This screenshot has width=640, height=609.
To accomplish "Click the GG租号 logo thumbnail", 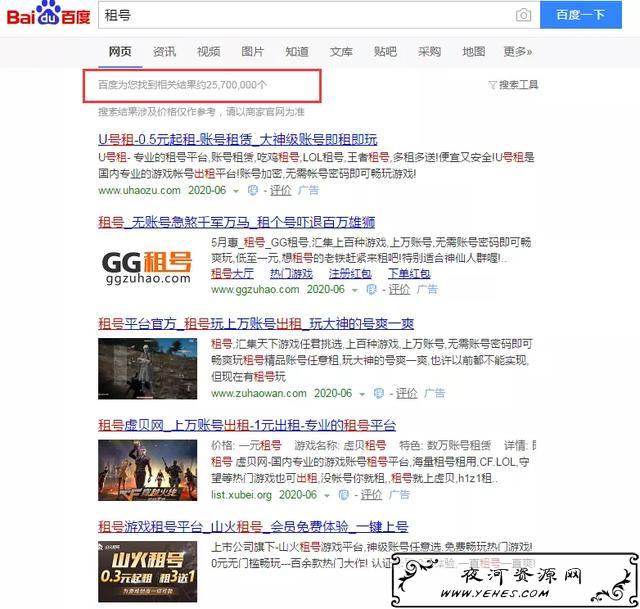I will (147, 267).
